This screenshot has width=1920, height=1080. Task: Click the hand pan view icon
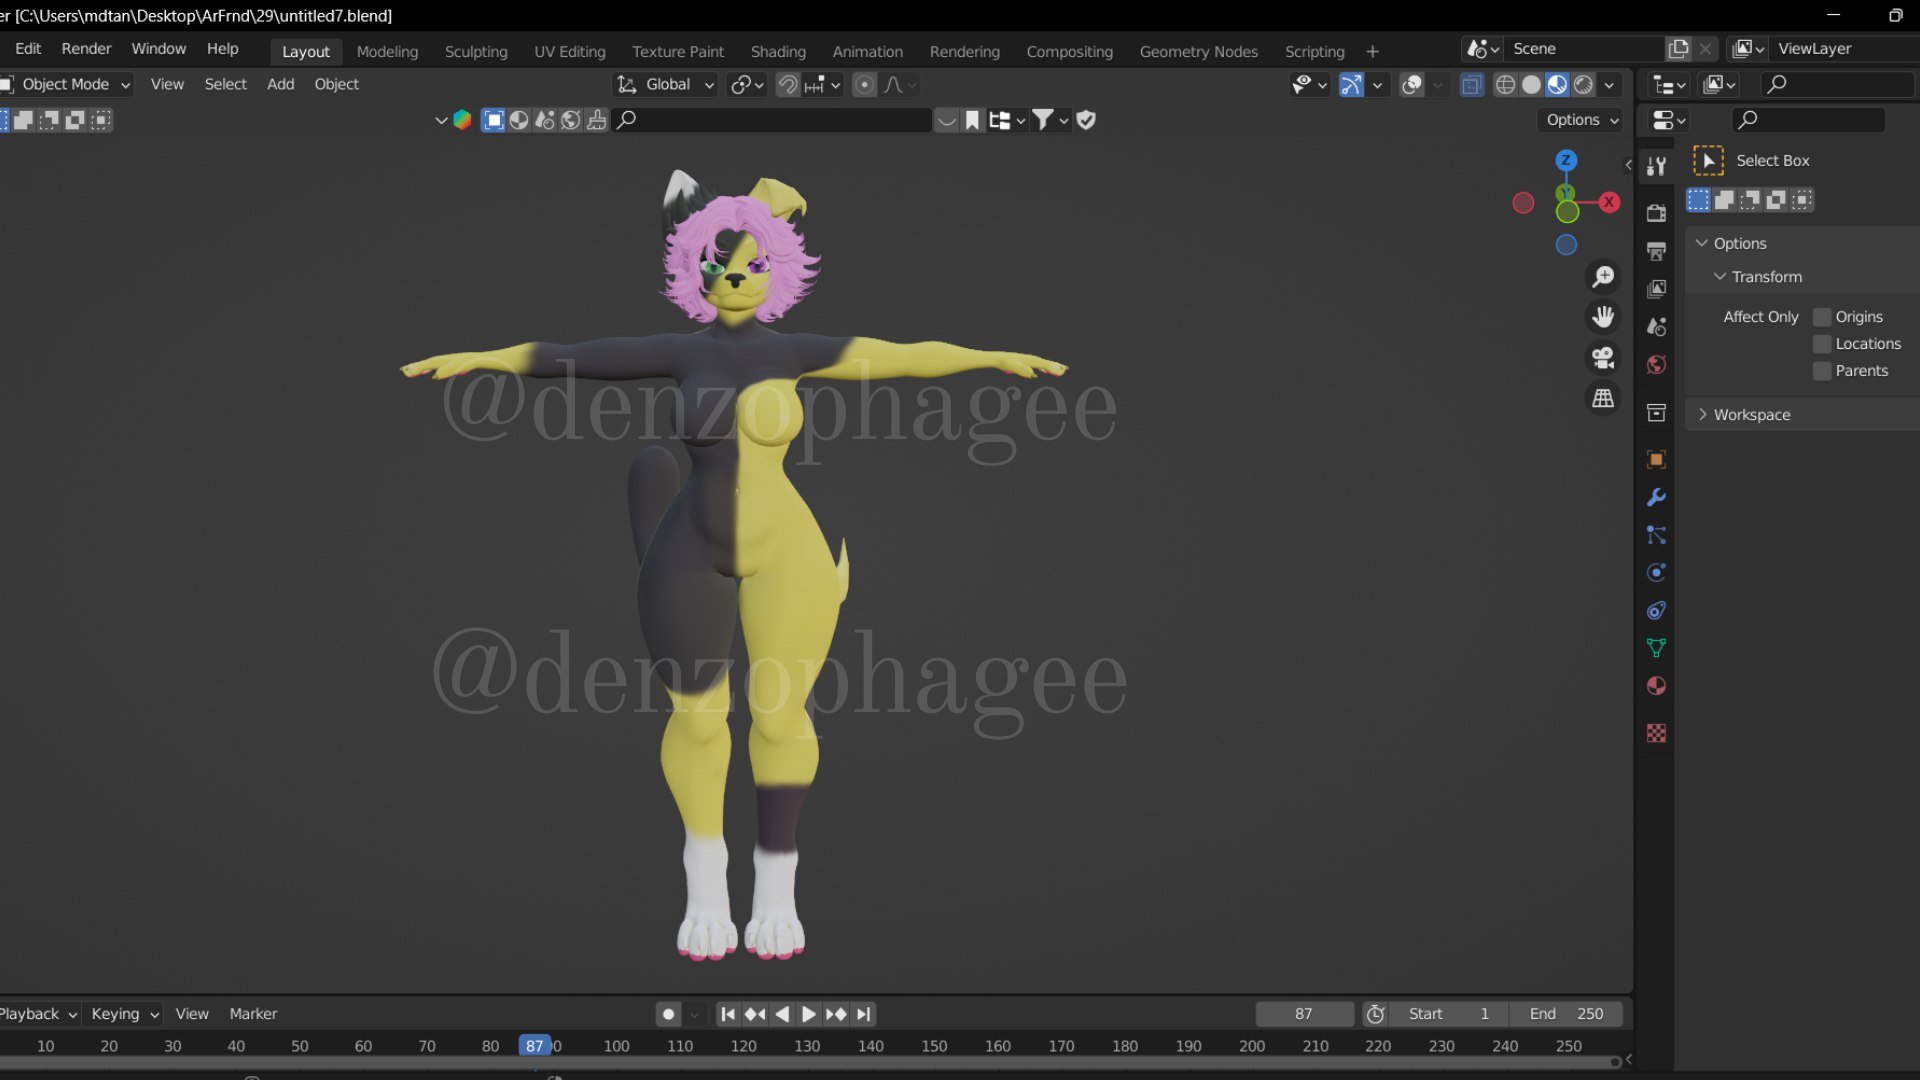click(1603, 317)
